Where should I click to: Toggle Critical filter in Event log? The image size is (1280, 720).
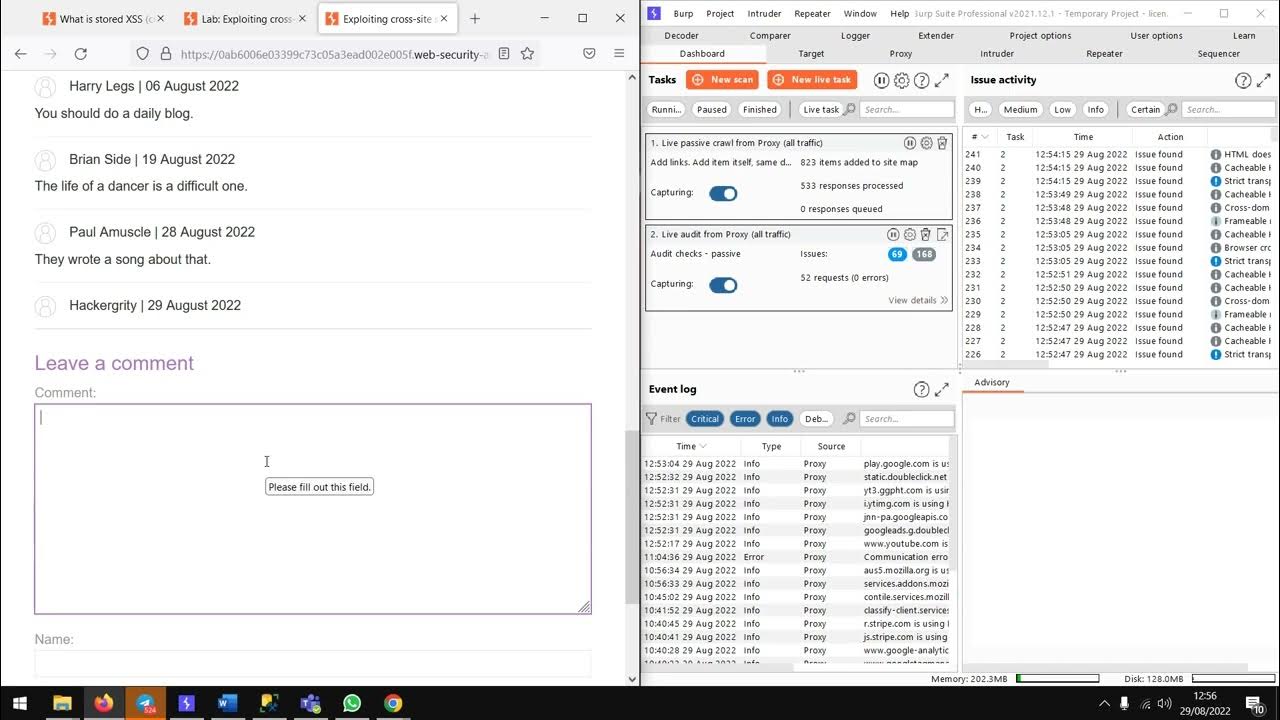tap(705, 419)
